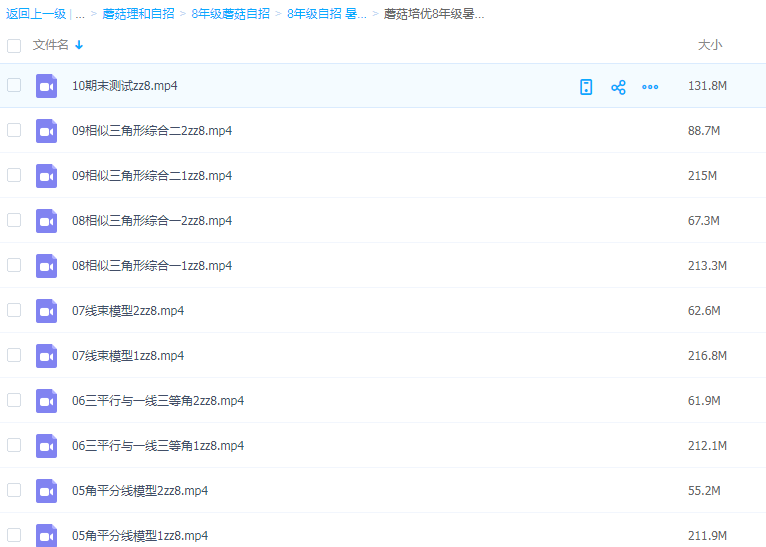Tick checkbox for 09相似三角形综合二1zz8.mp4
The height and width of the screenshot is (547, 766).
[14, 175]
